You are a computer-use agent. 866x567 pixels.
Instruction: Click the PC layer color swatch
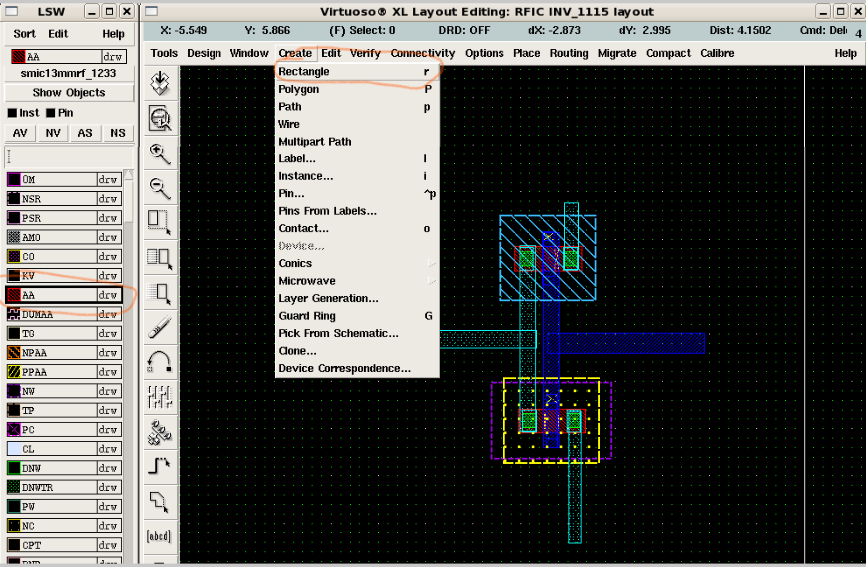pos(14,430)
